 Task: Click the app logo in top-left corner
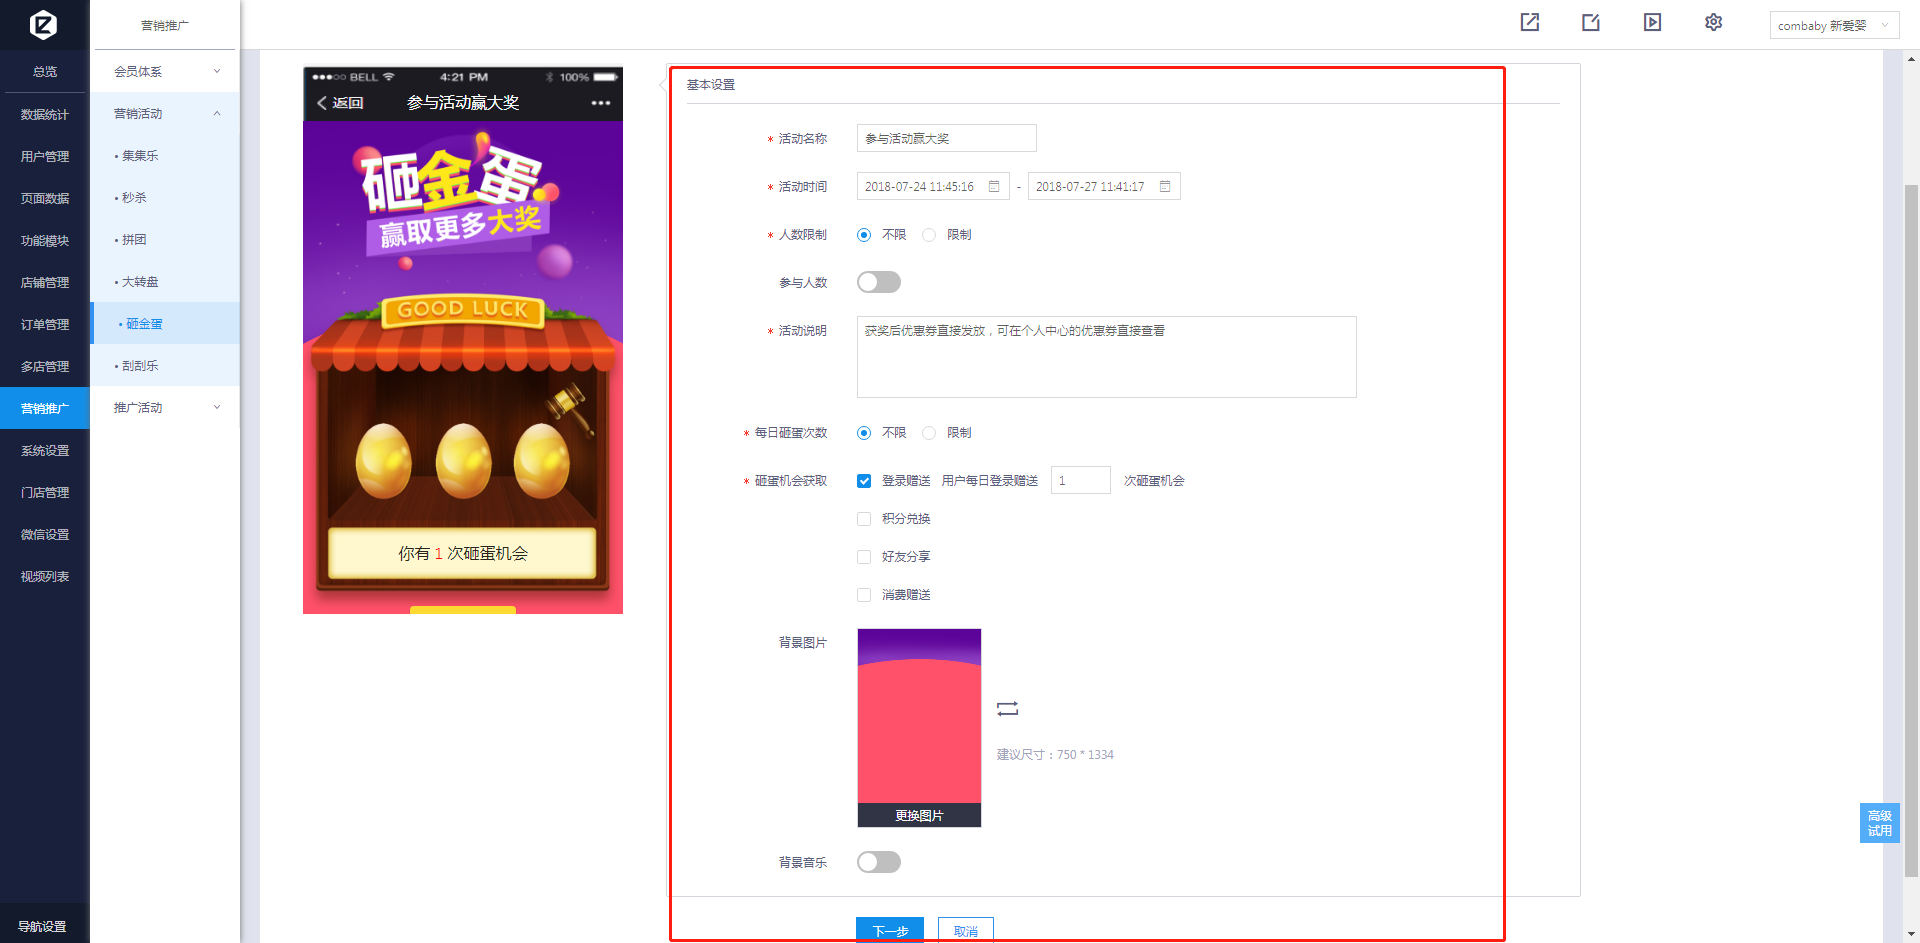(x=43, y=24)
